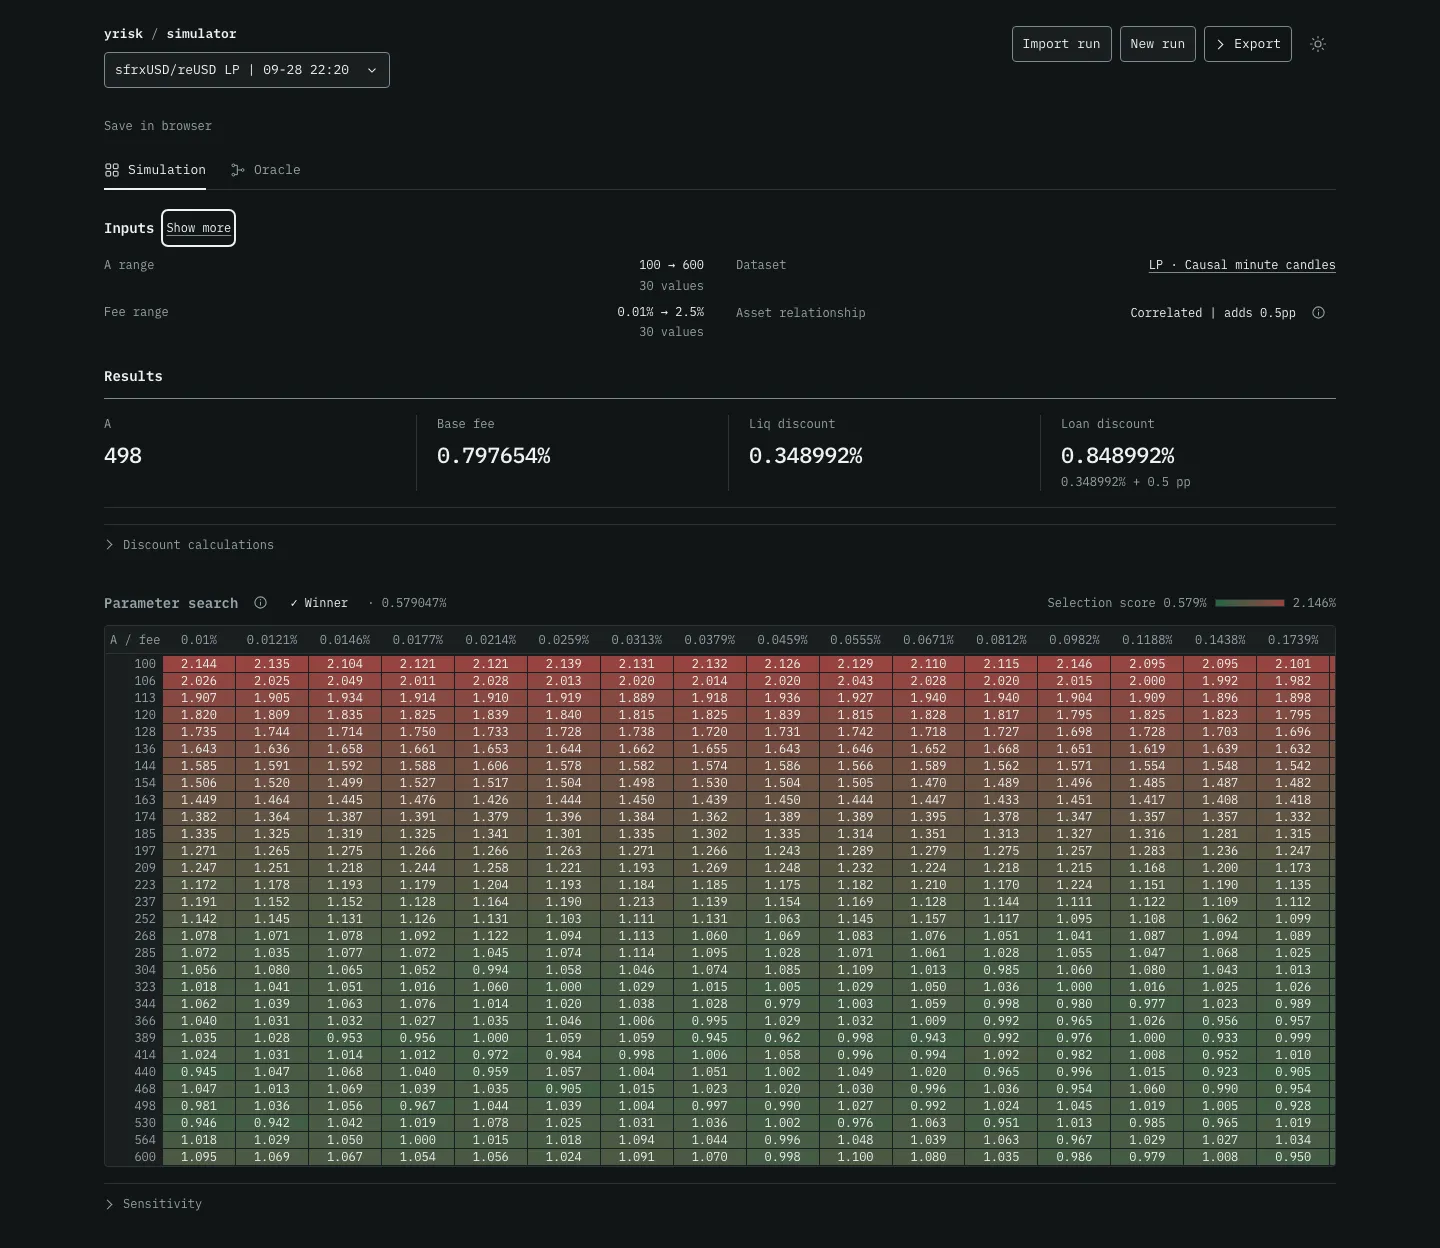Click the info icon next to Parameter search
1440x1248 pixels.
[260, 603]
